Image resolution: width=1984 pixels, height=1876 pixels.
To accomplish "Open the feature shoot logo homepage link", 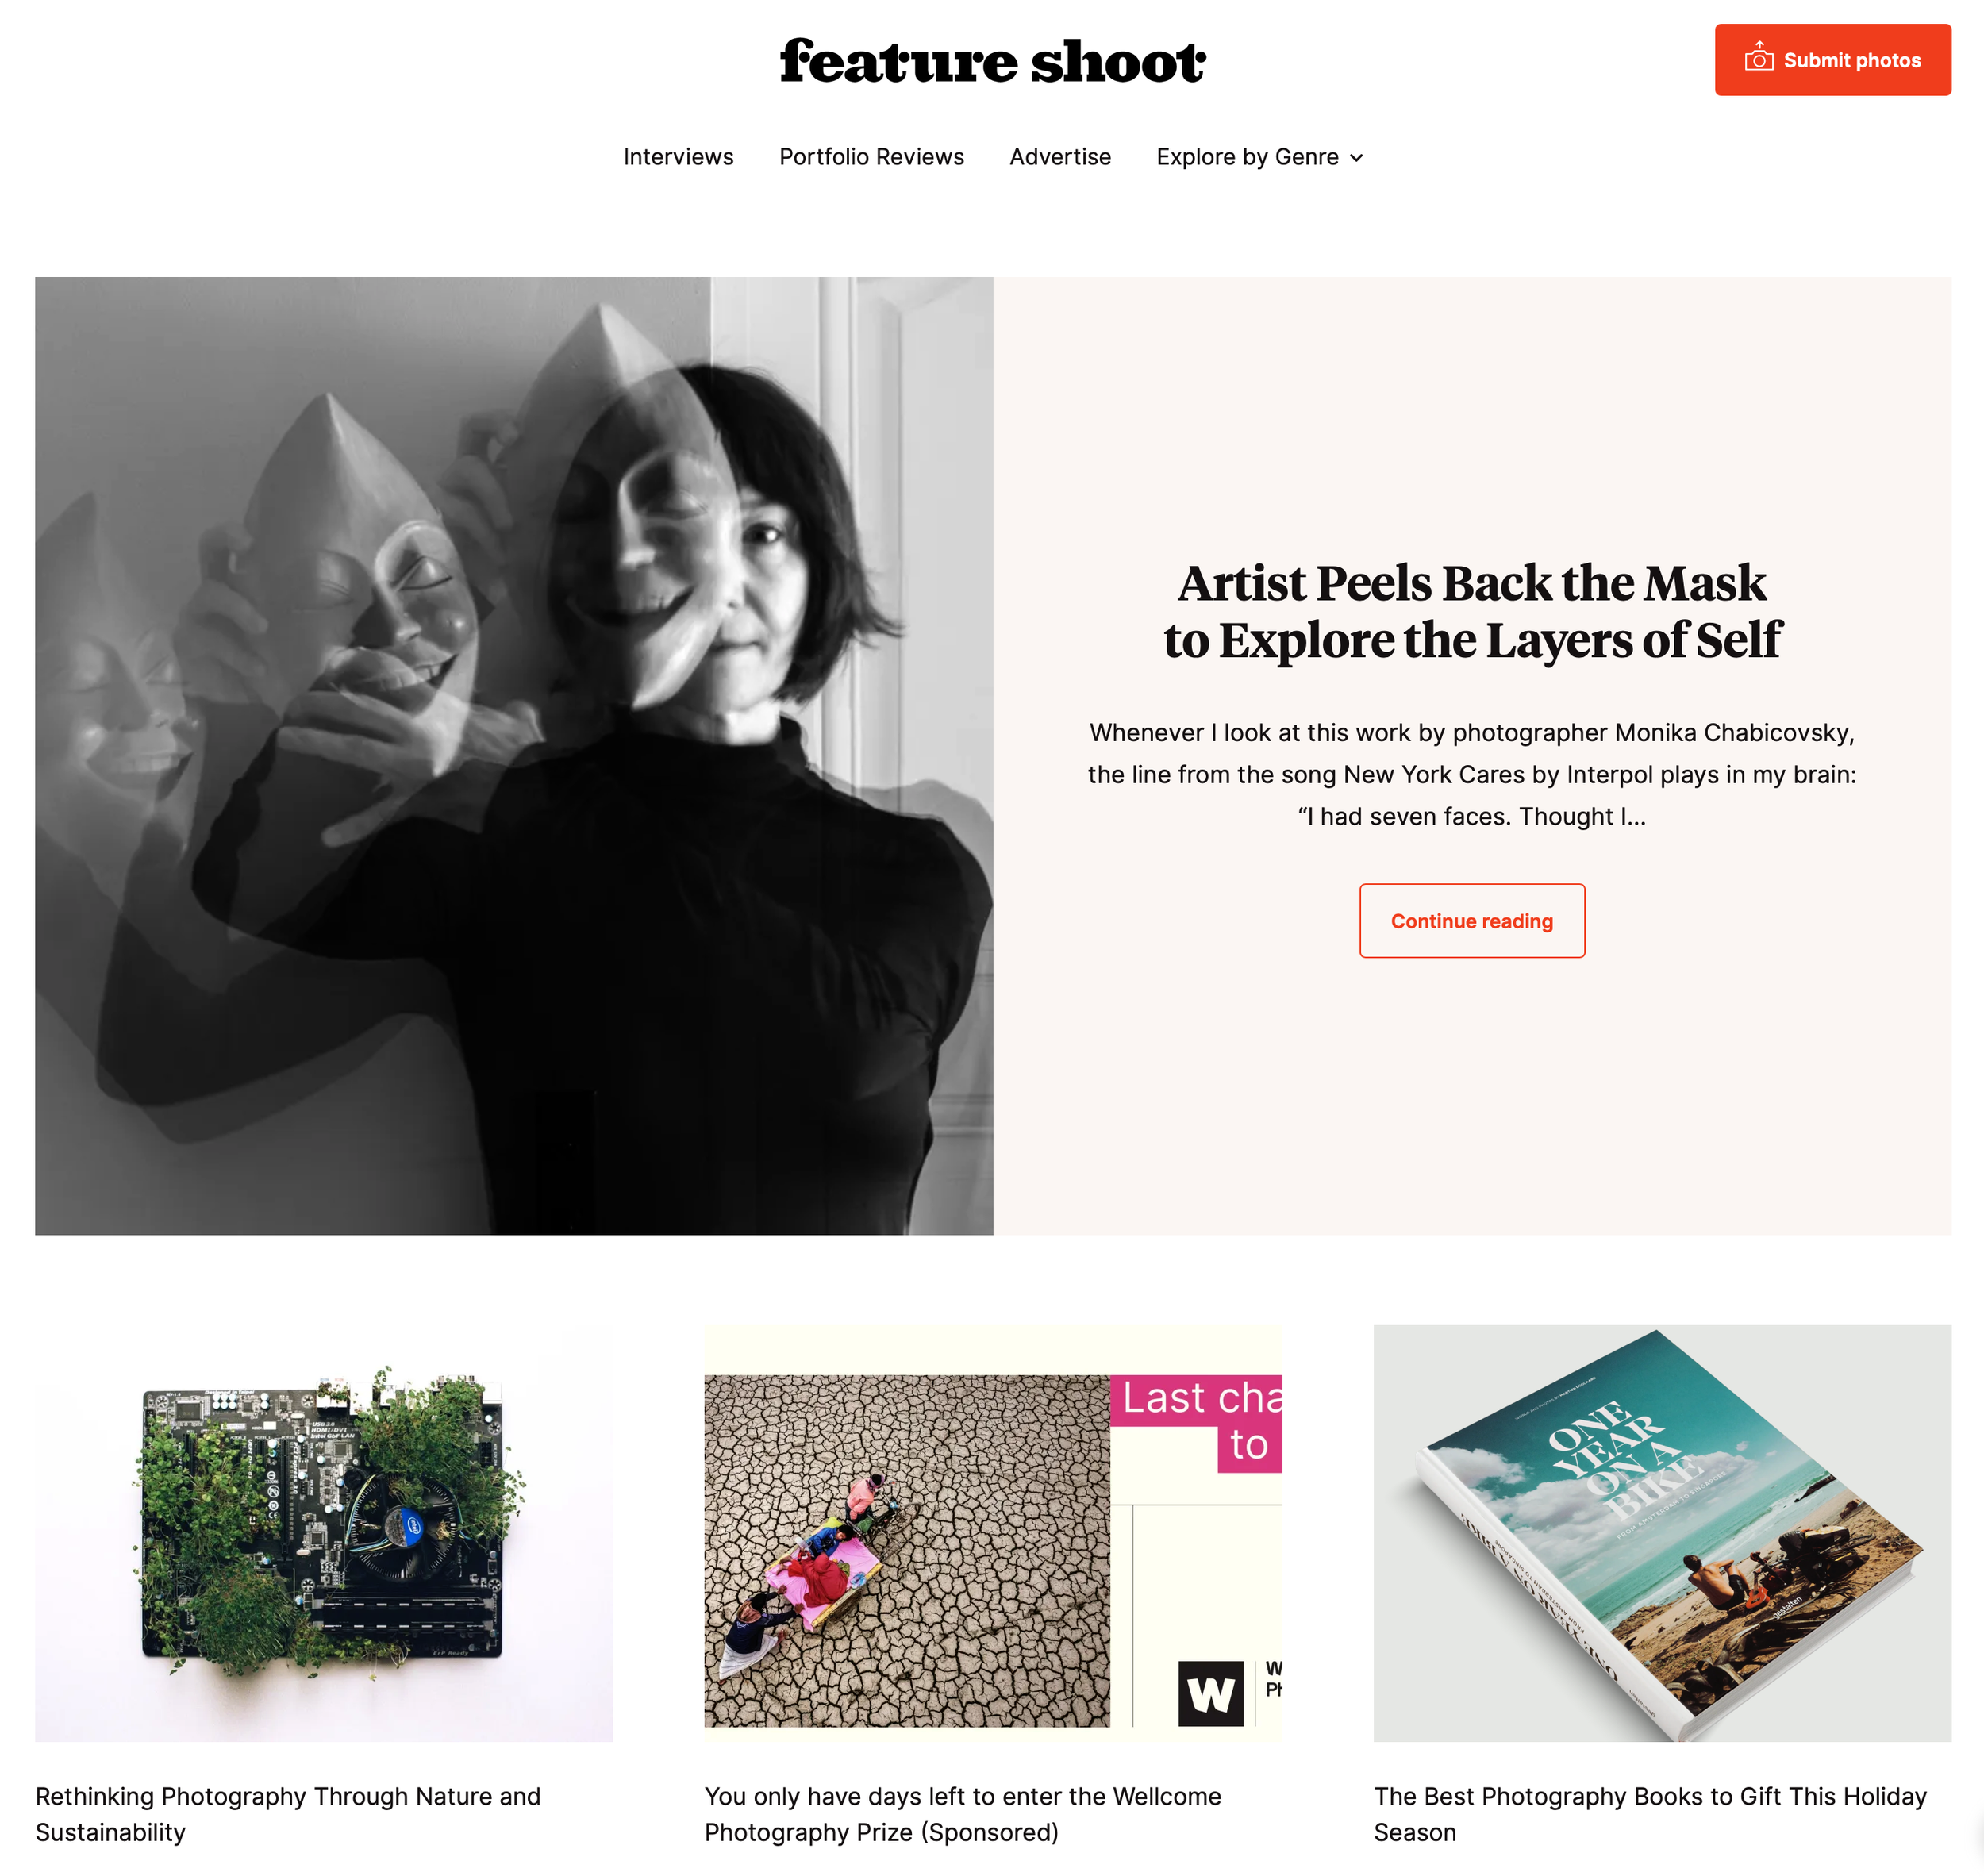I will click(993, 61).
